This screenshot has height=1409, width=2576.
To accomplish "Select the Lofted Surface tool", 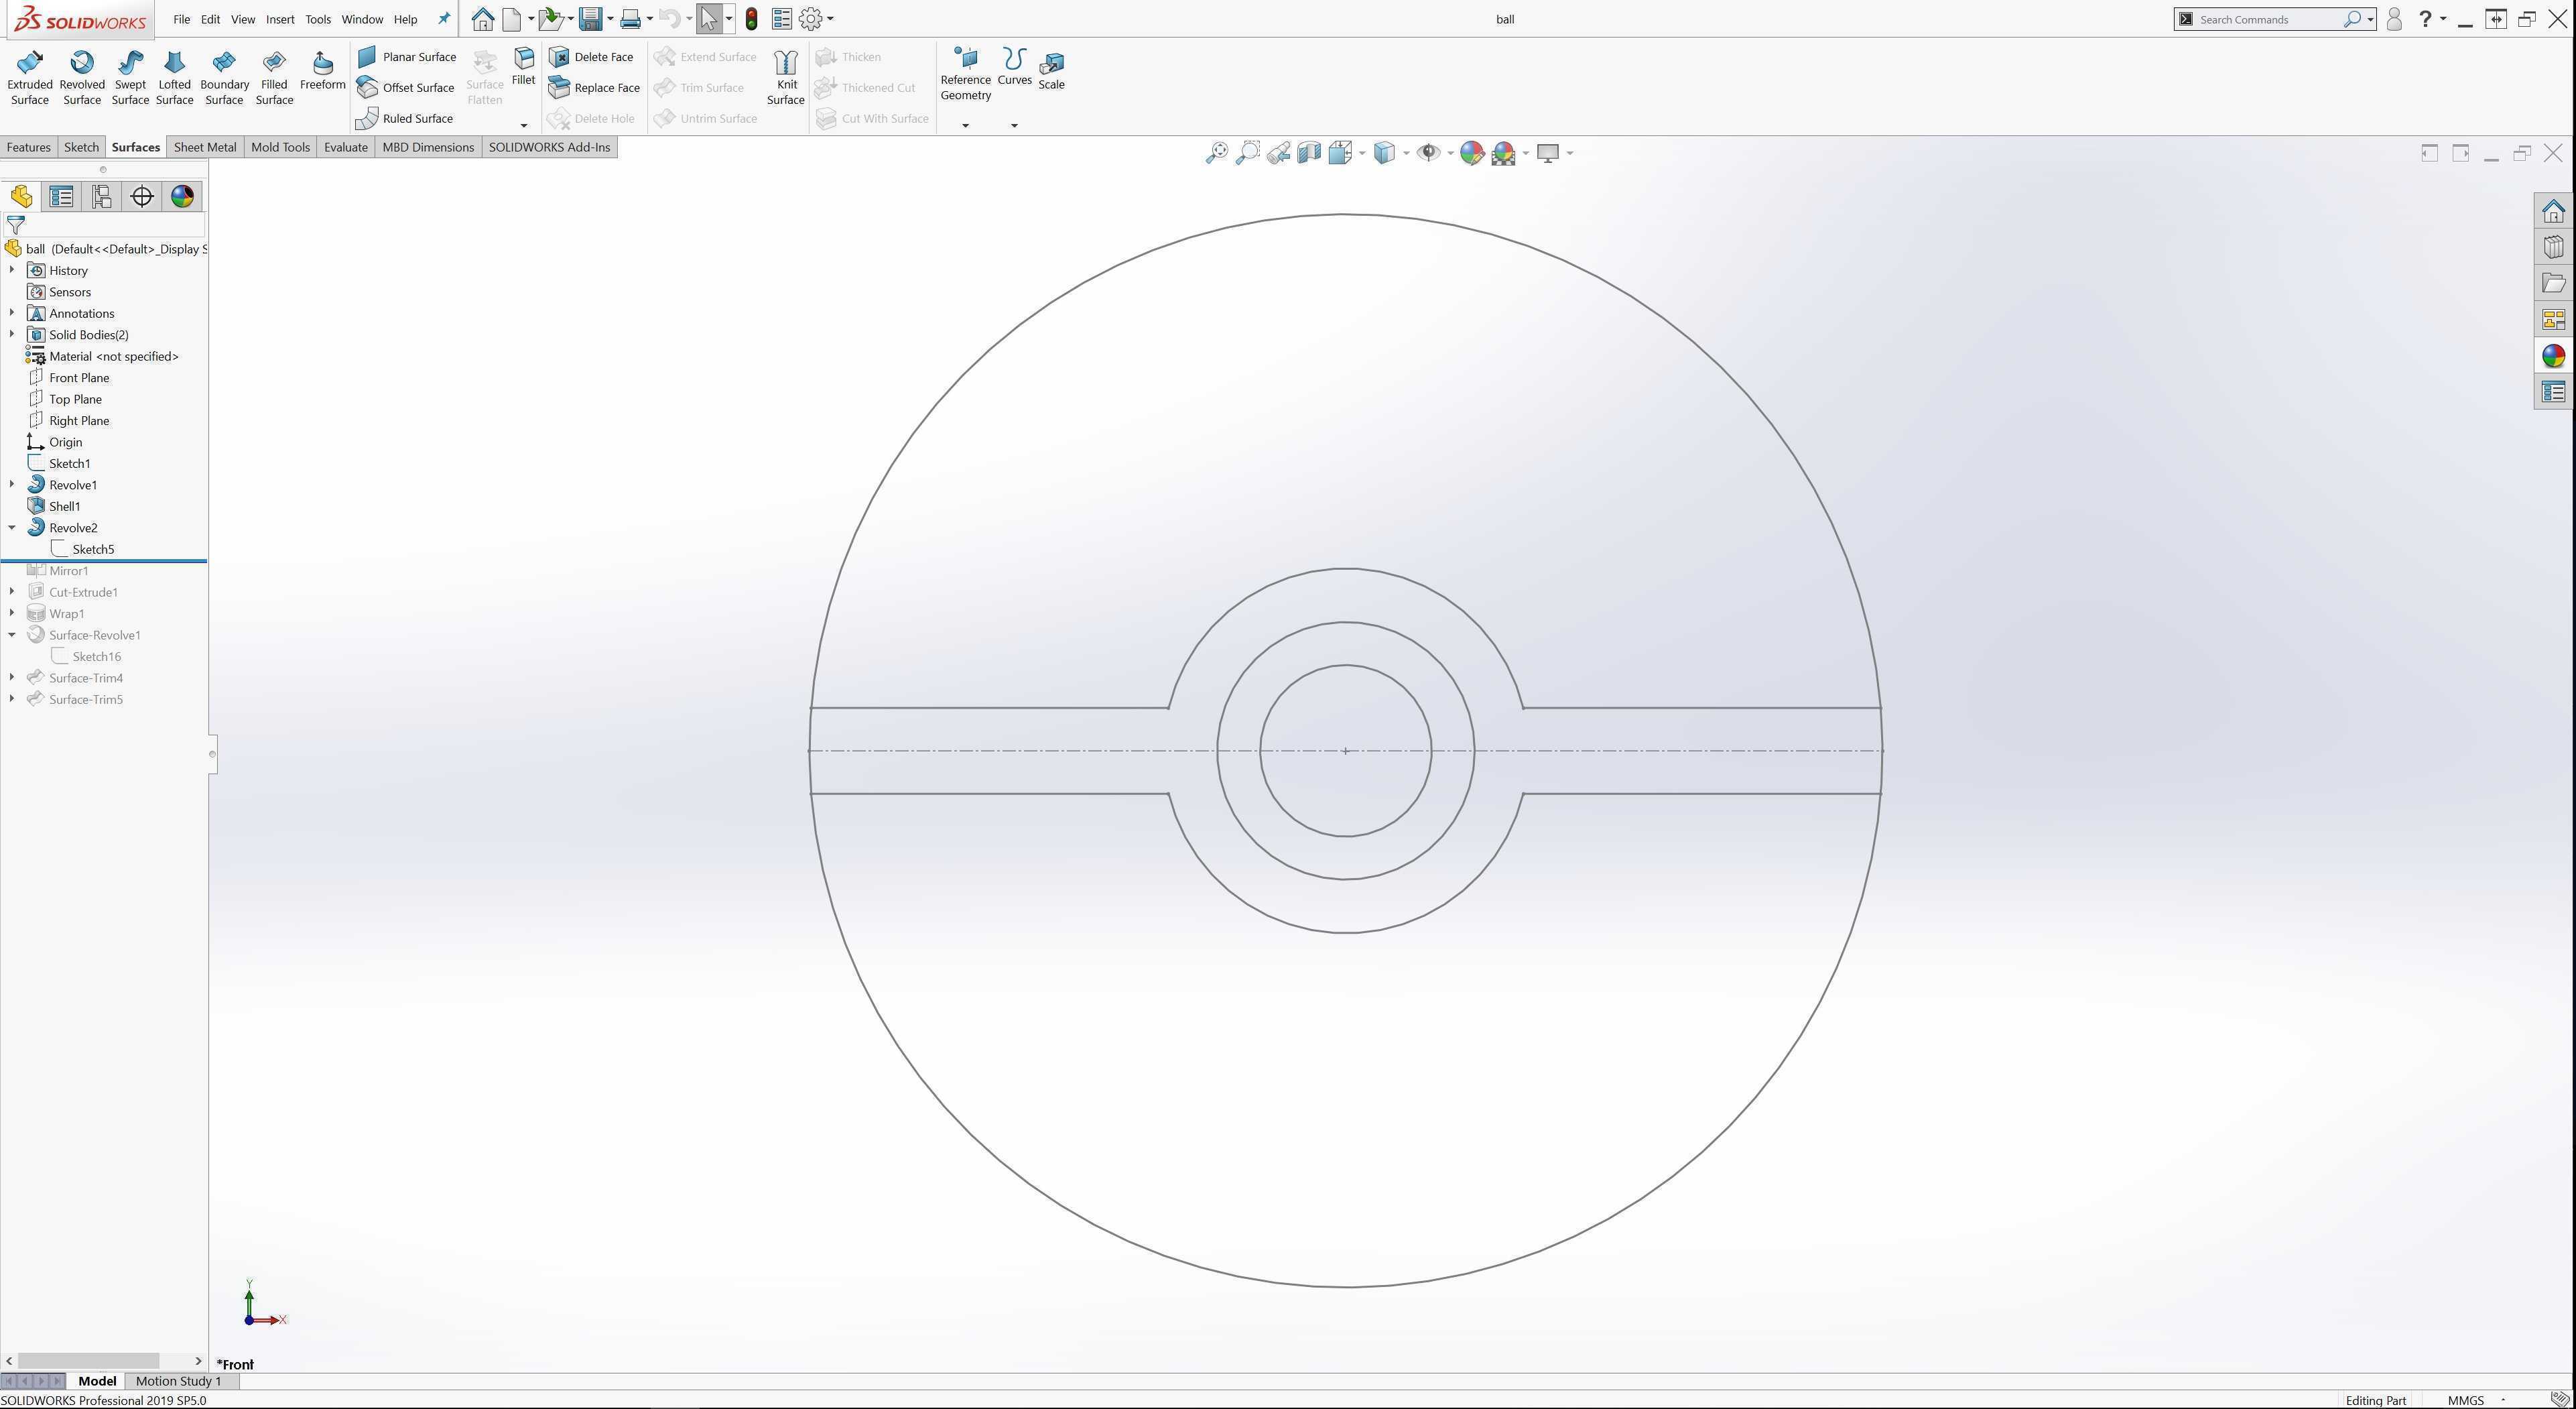I will (x=174, y=78).
